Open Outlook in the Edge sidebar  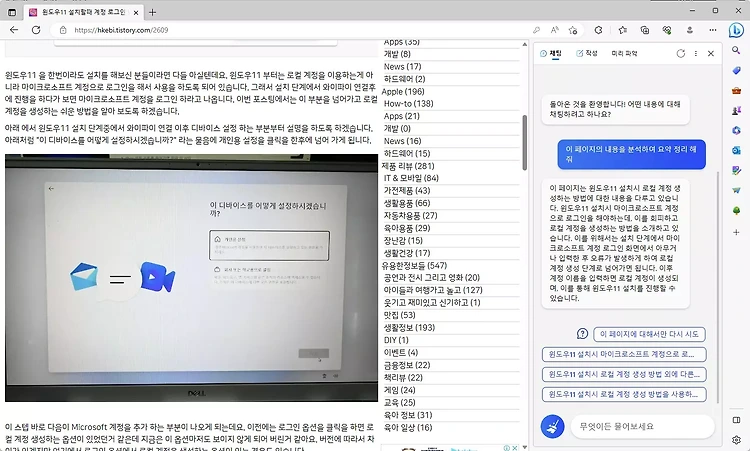[736, 150]
